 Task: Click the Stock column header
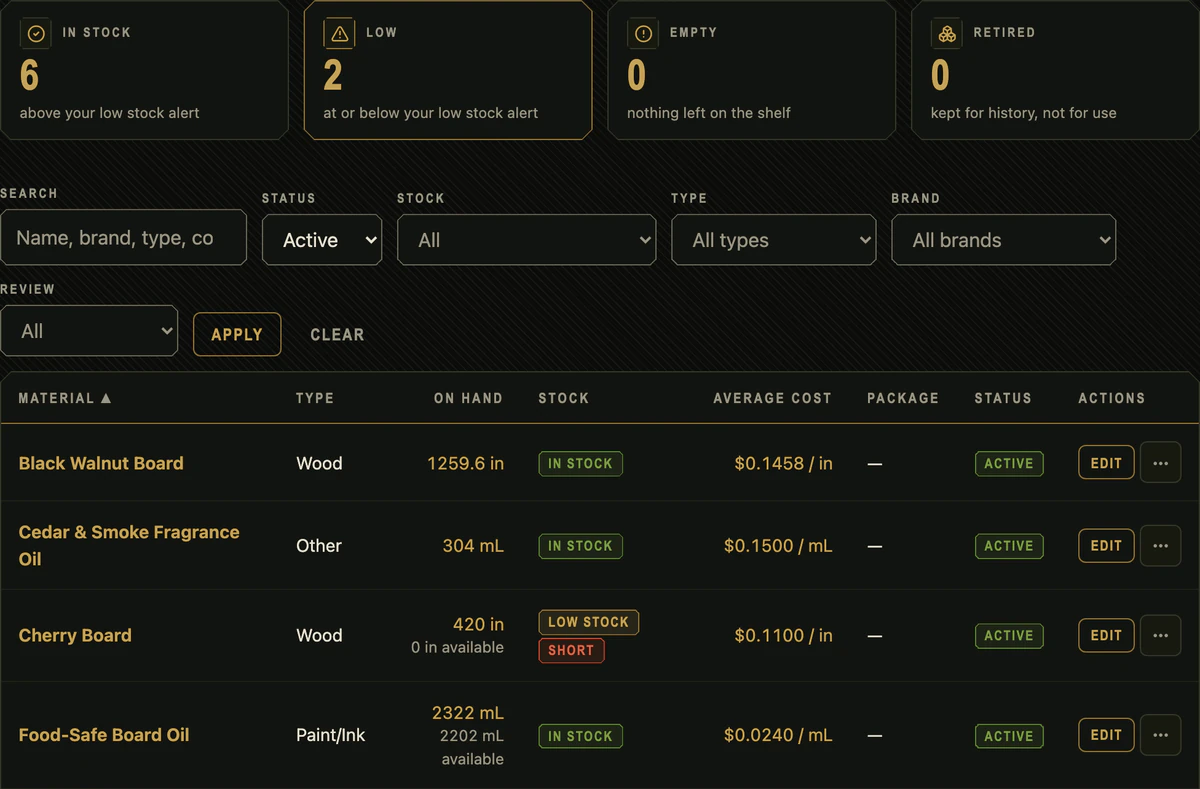pos(564,398)
